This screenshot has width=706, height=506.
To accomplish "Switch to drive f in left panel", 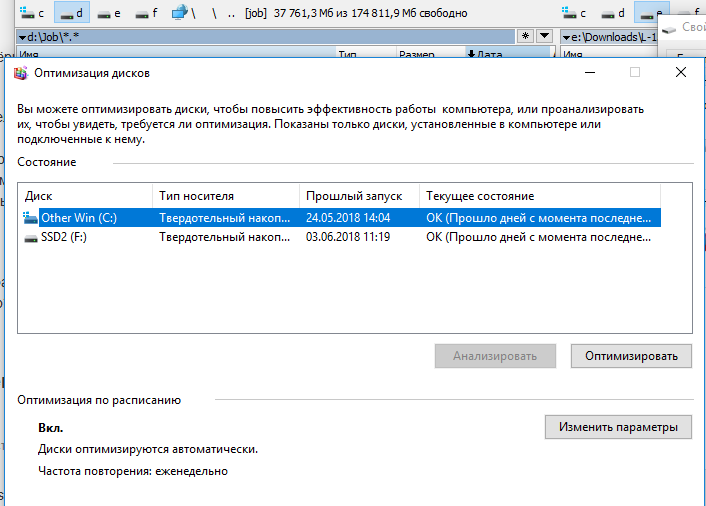I will (147, 13).
